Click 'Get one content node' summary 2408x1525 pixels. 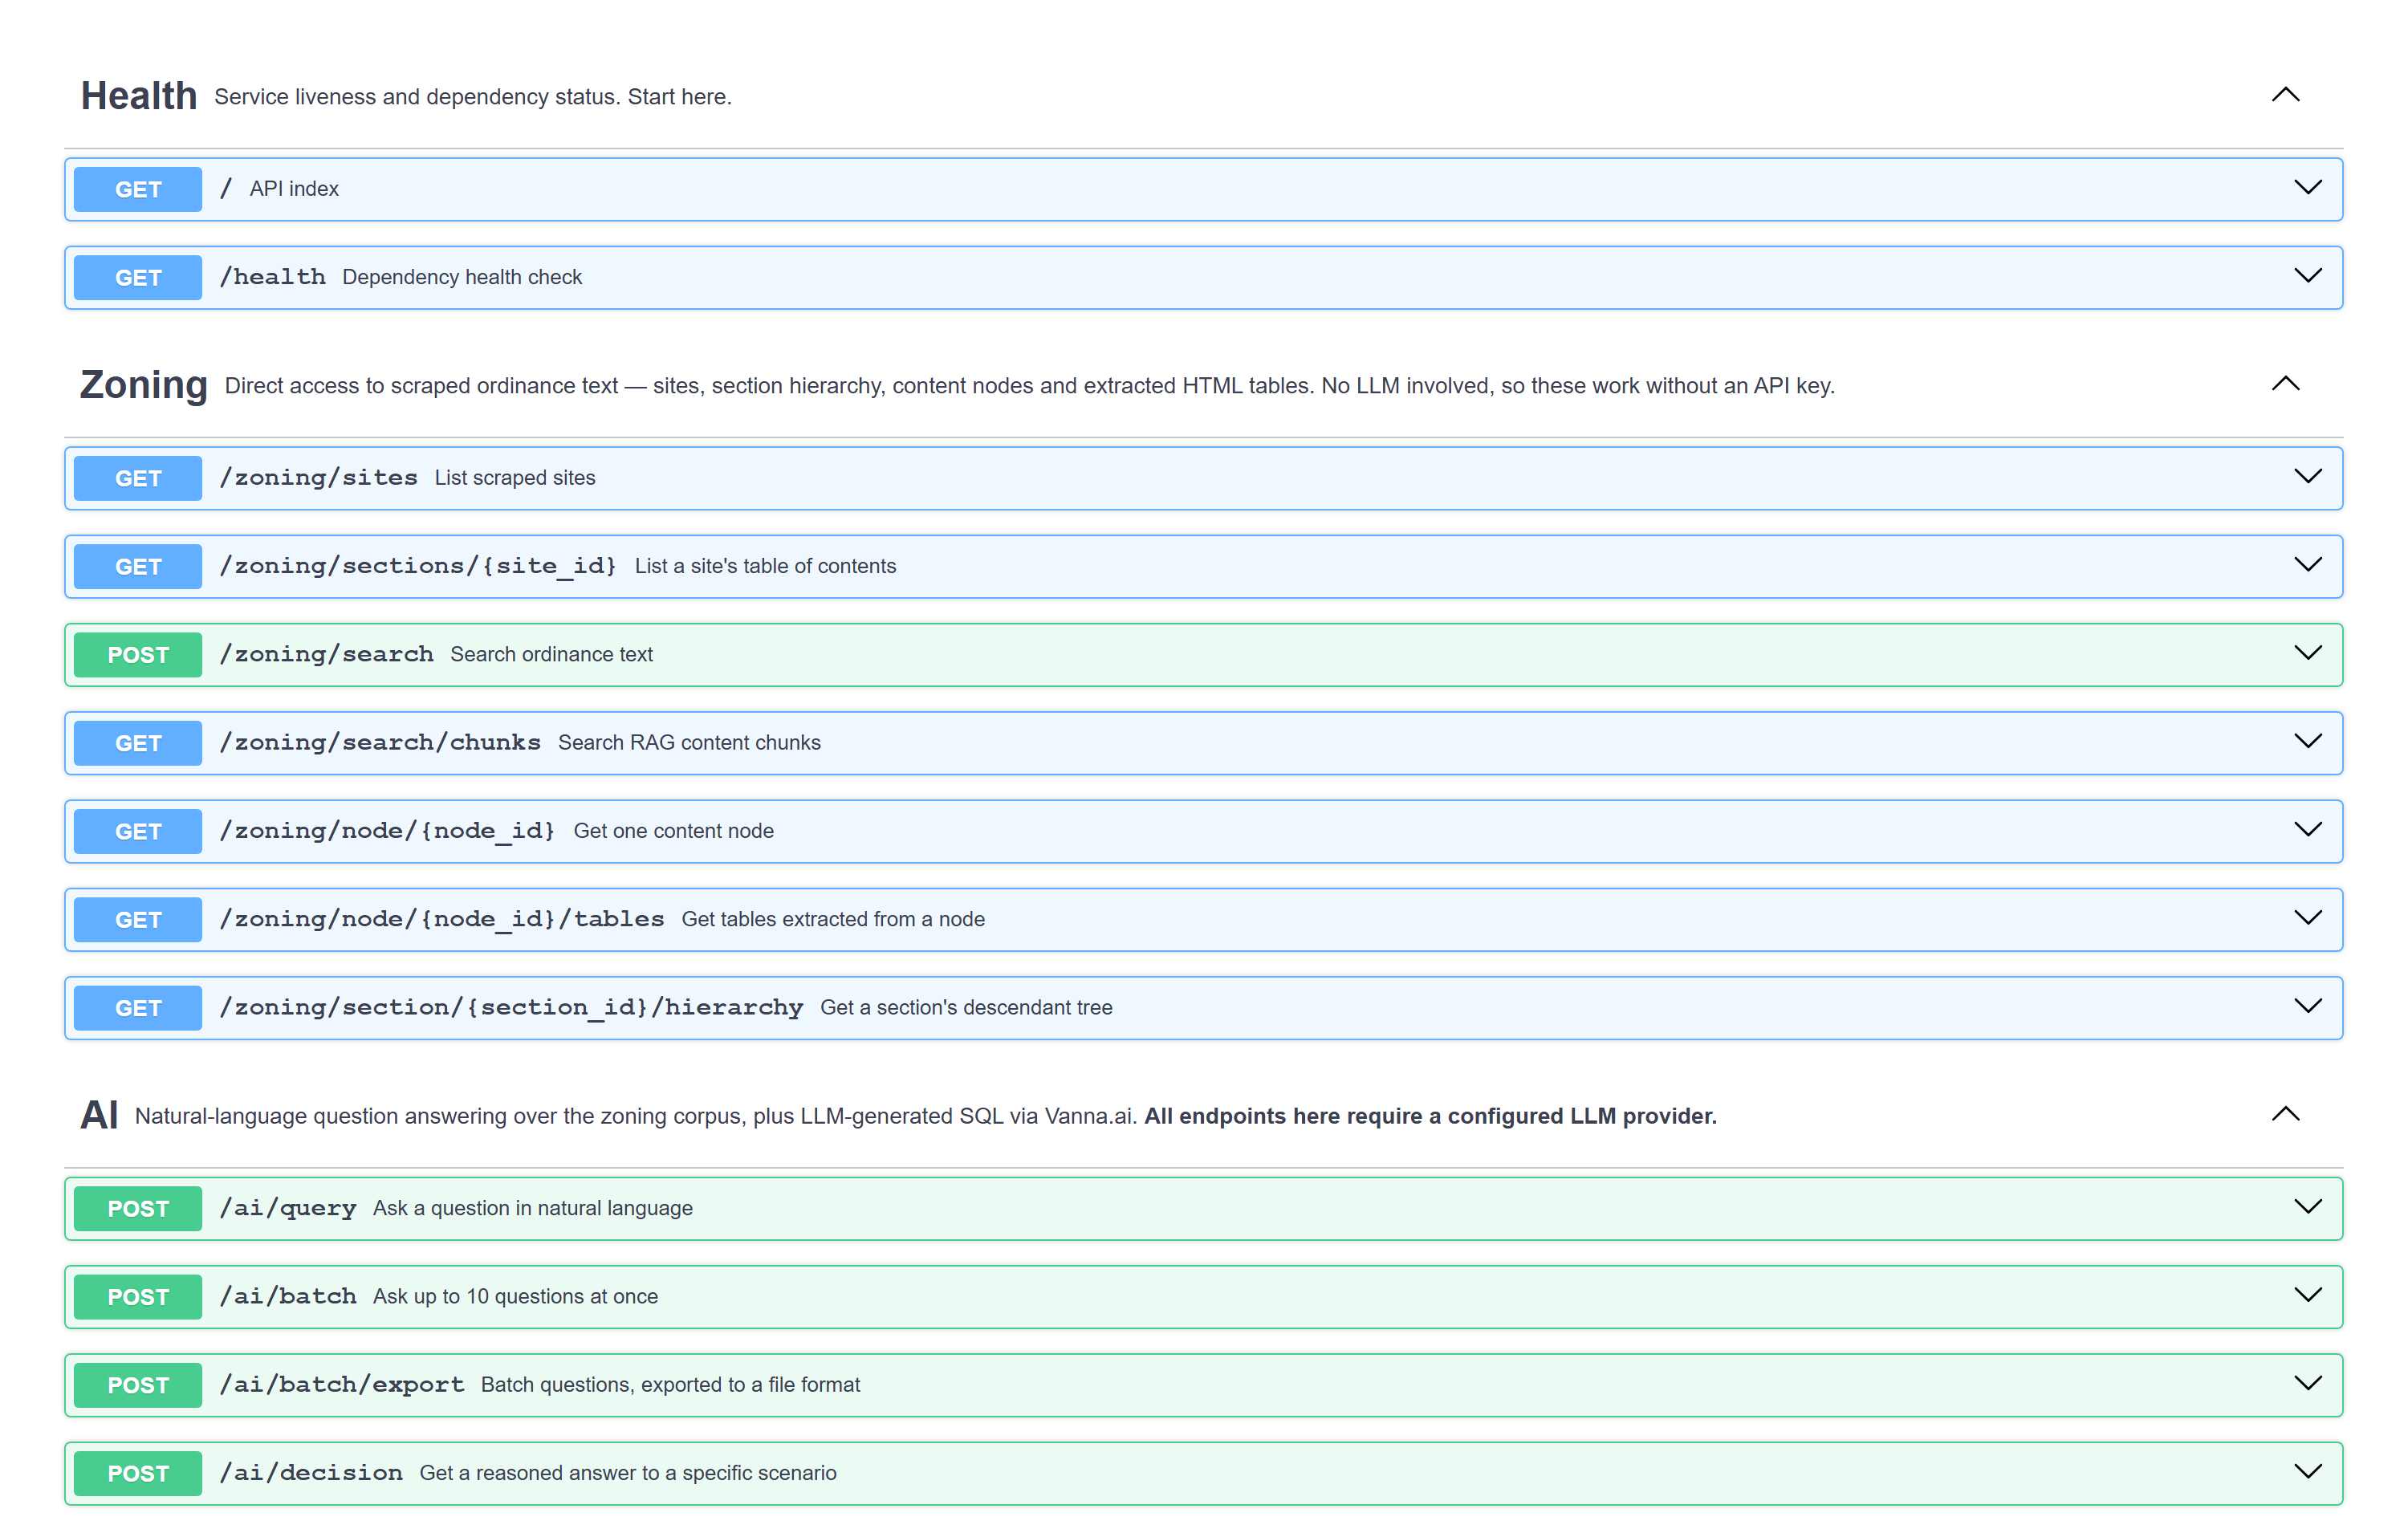tap(674, 831)
